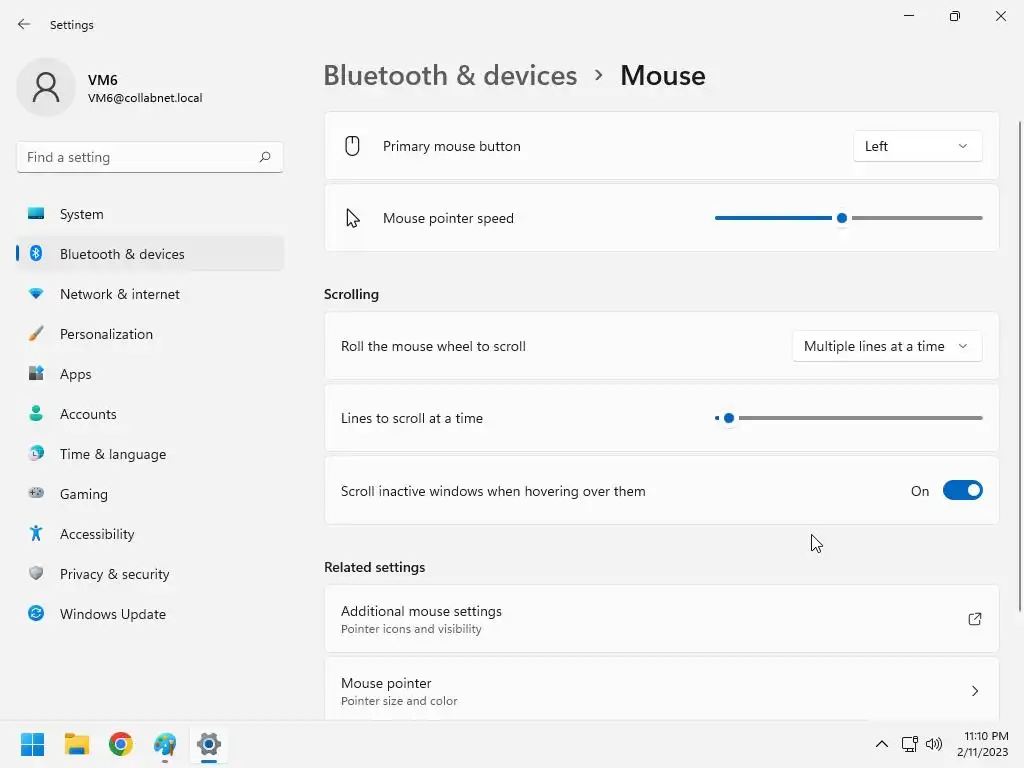Open File Explorer from the taskbar
The height and width of the screenshot is (768, 1024).
pos(77,744)
